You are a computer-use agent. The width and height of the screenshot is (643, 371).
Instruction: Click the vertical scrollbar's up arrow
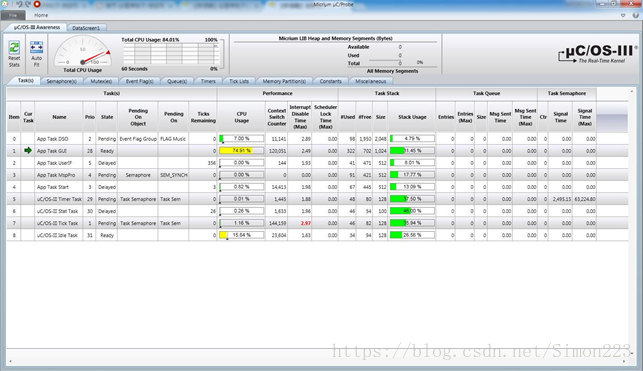[x=632, y=91]
